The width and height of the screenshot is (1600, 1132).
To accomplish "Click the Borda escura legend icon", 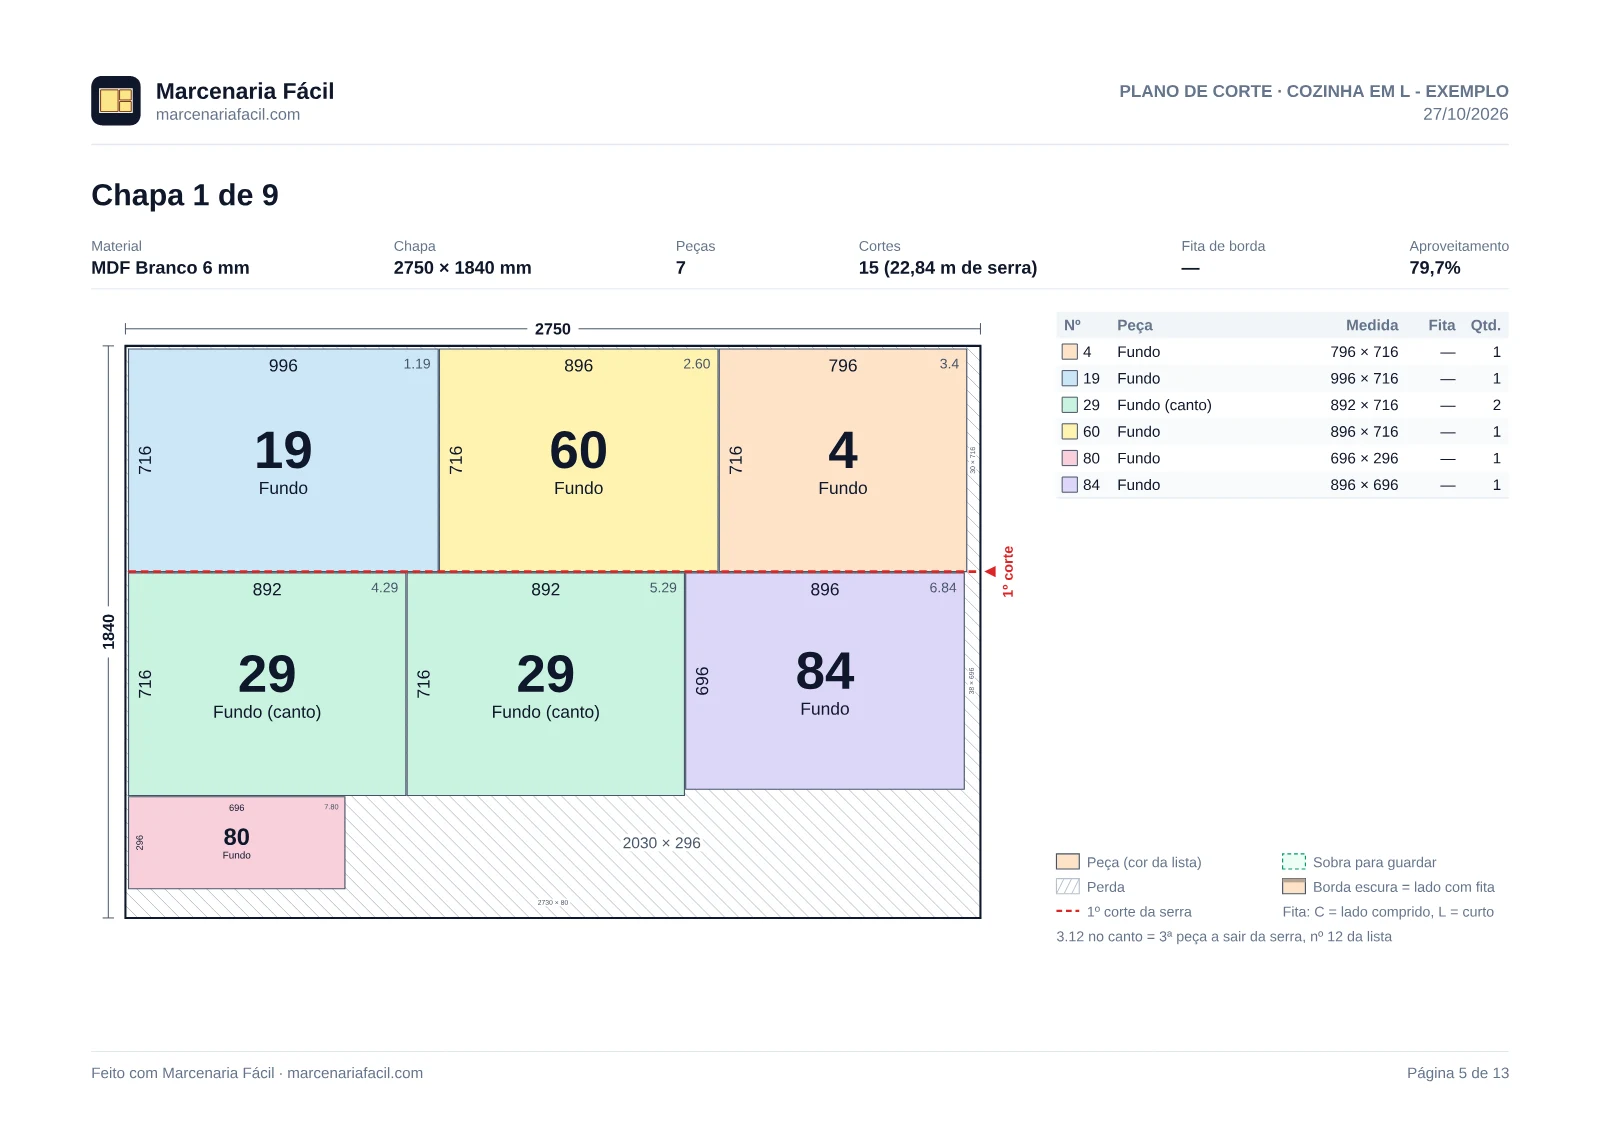I will 1294,886.
